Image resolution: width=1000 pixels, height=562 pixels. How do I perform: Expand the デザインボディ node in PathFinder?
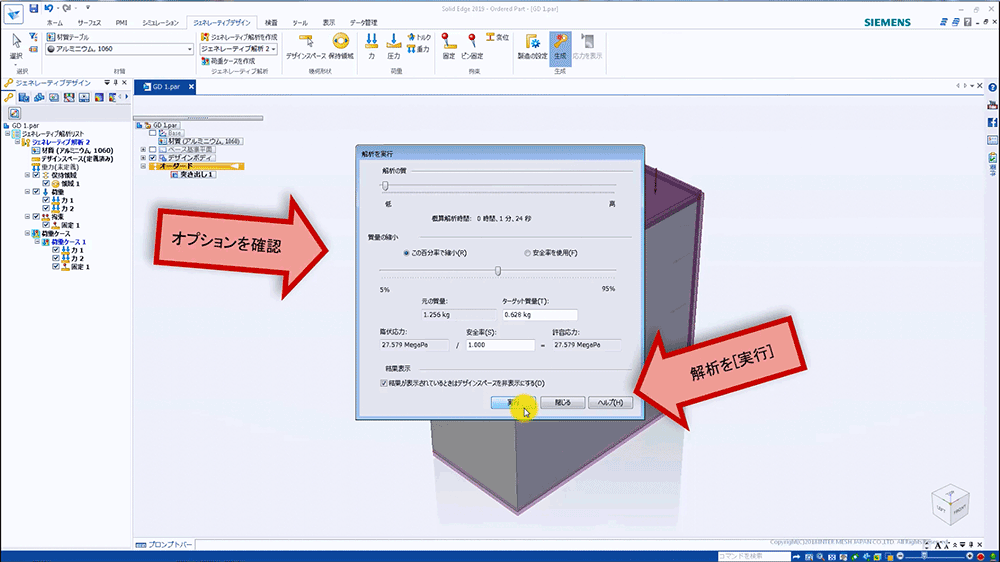pyautogui.click(x=143, y=158)
